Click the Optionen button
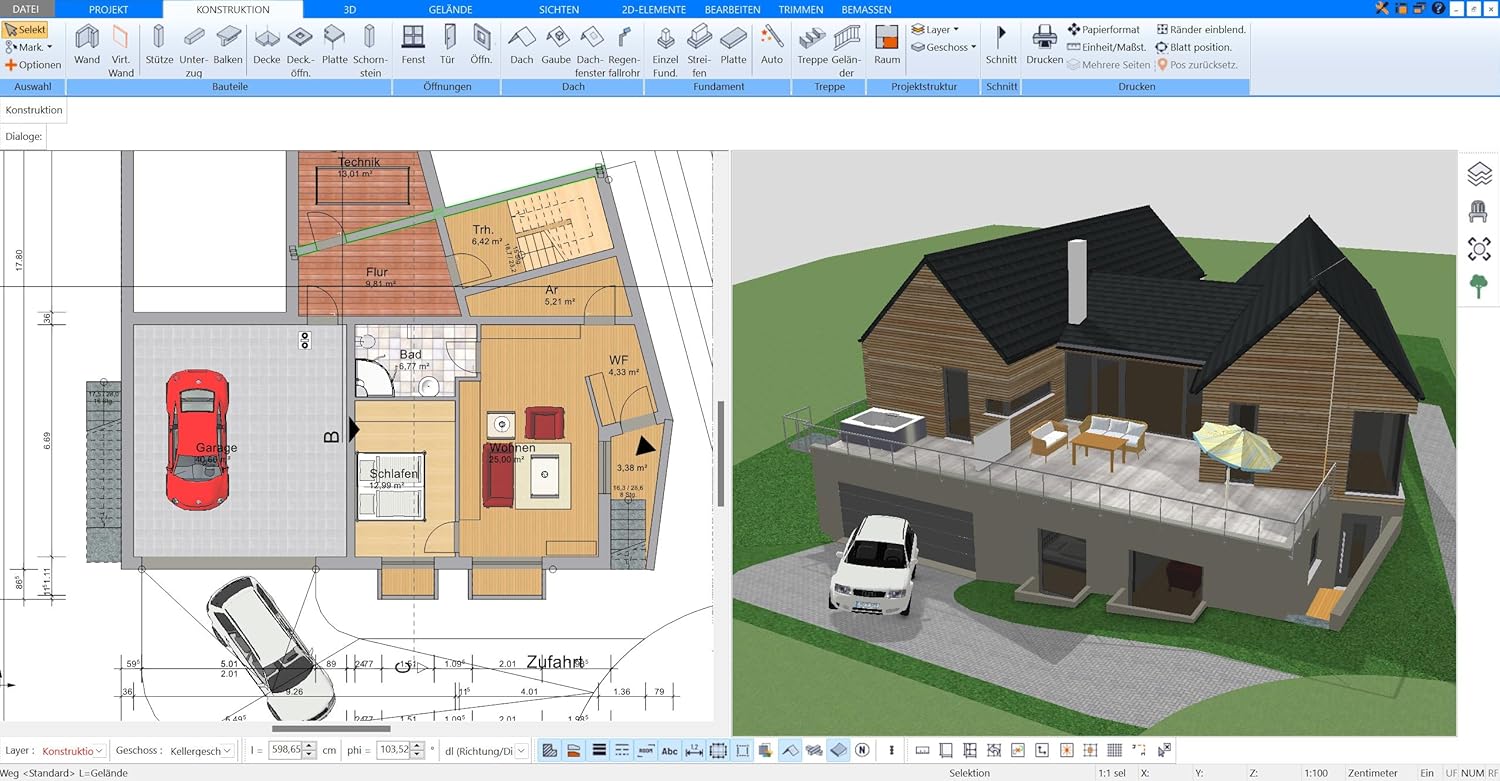 pyautogui.click(x=33, y=65)
